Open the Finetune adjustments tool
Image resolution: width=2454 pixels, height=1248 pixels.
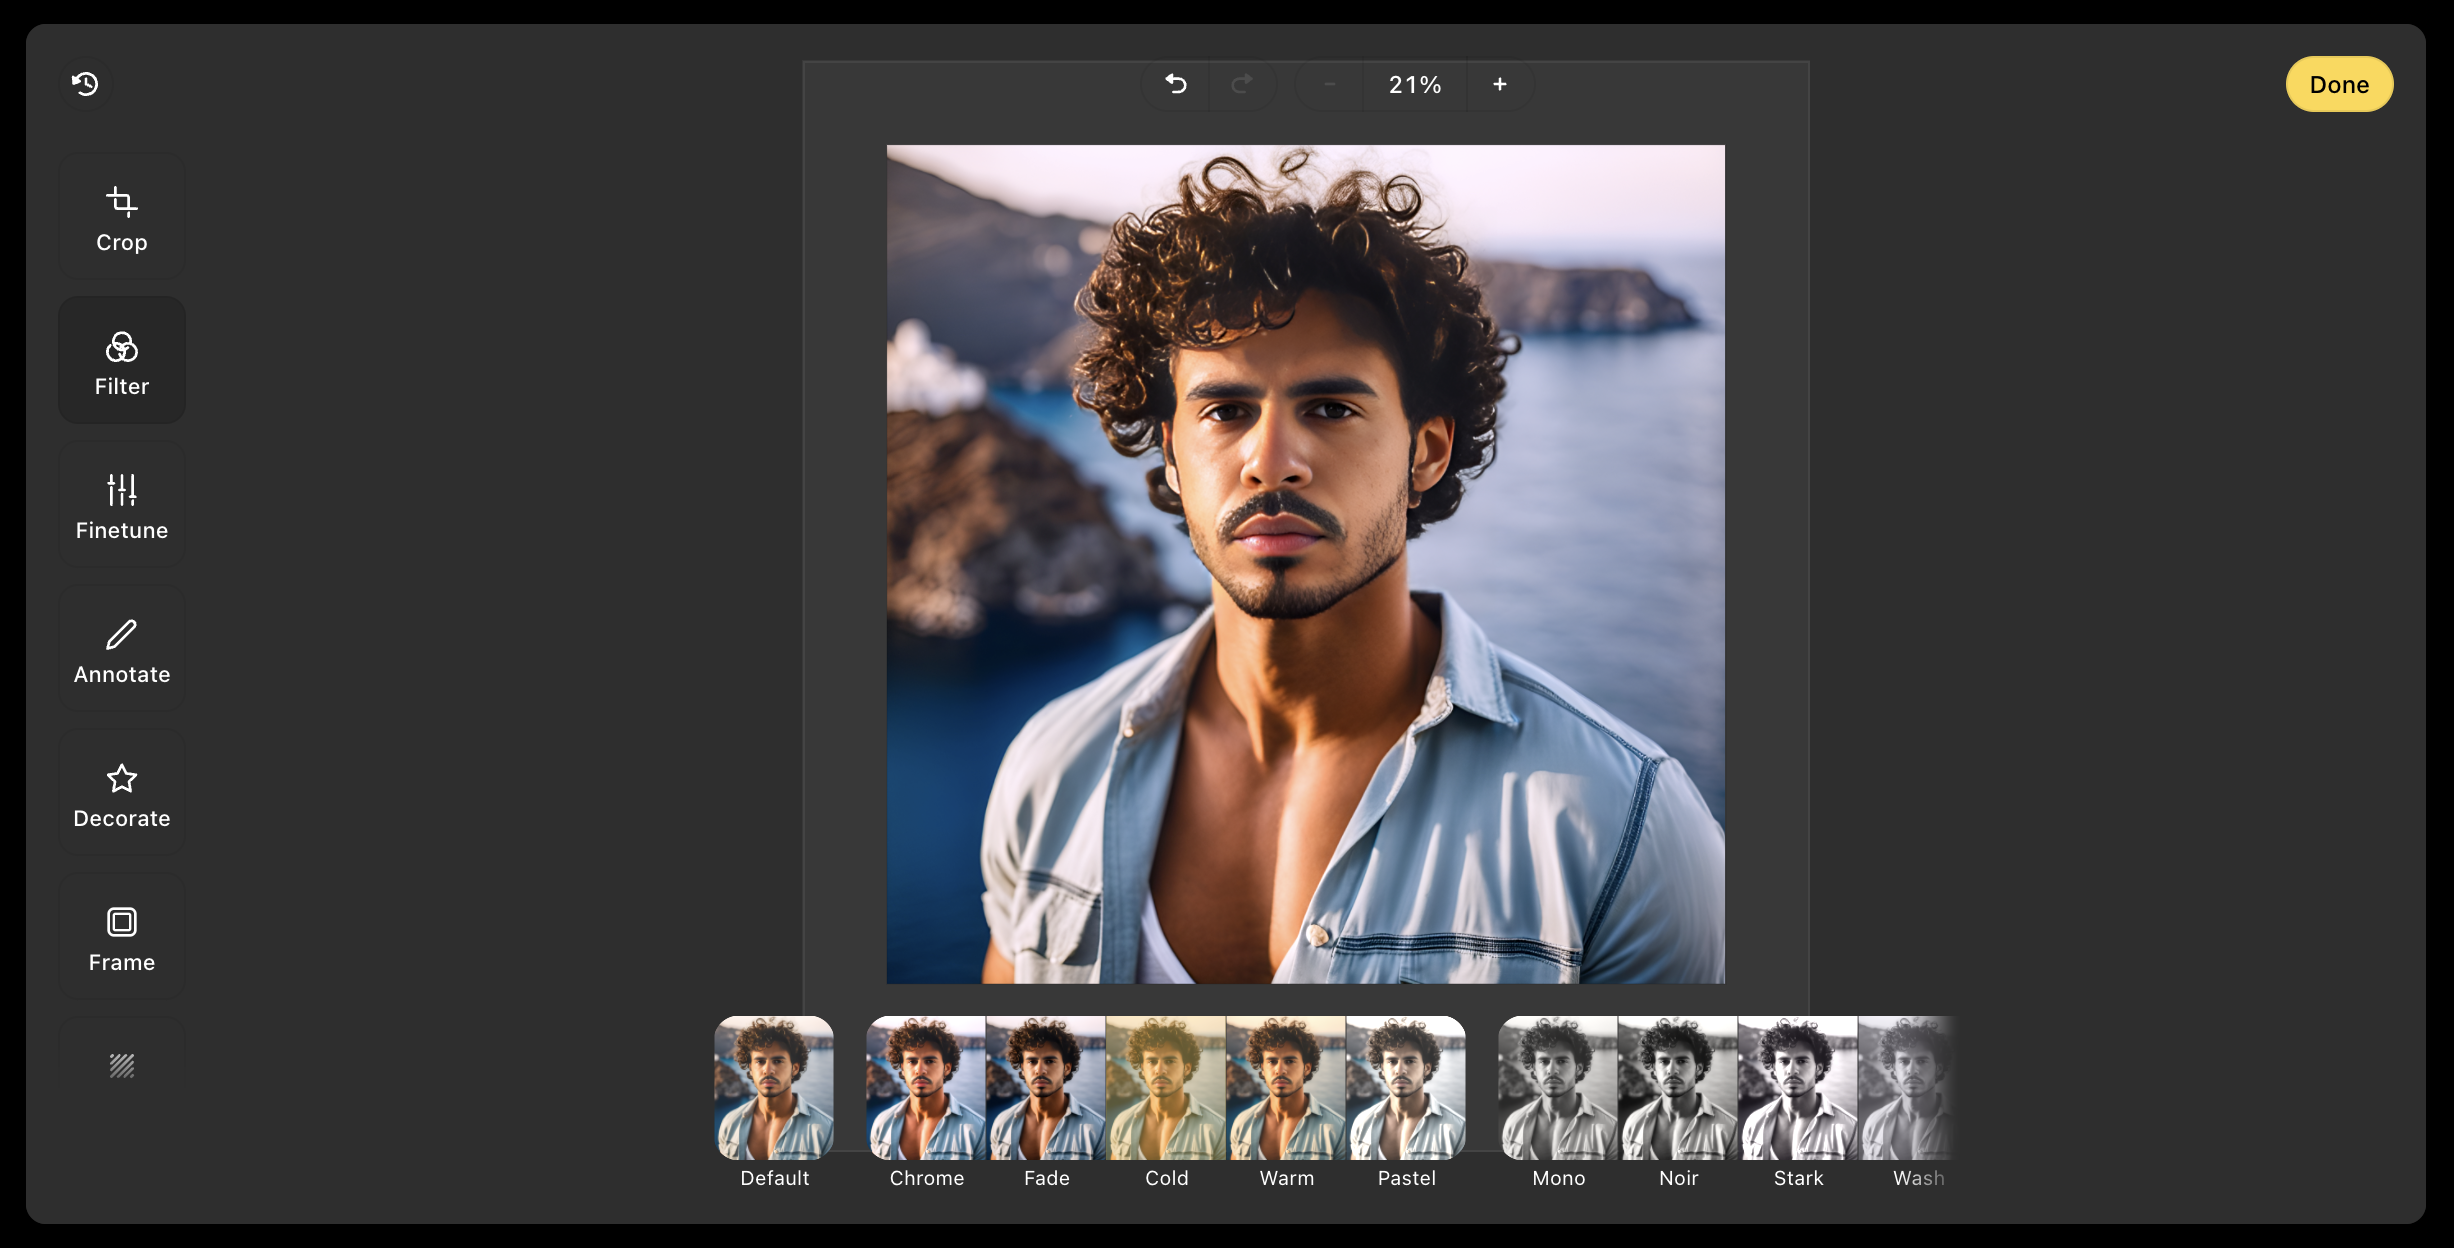(x=122, y=506)
